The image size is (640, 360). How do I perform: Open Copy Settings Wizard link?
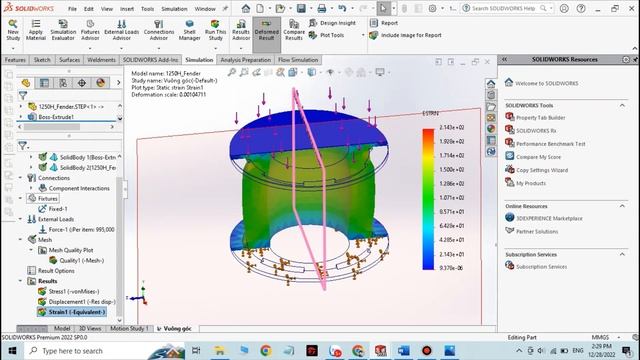click(537, 170)
